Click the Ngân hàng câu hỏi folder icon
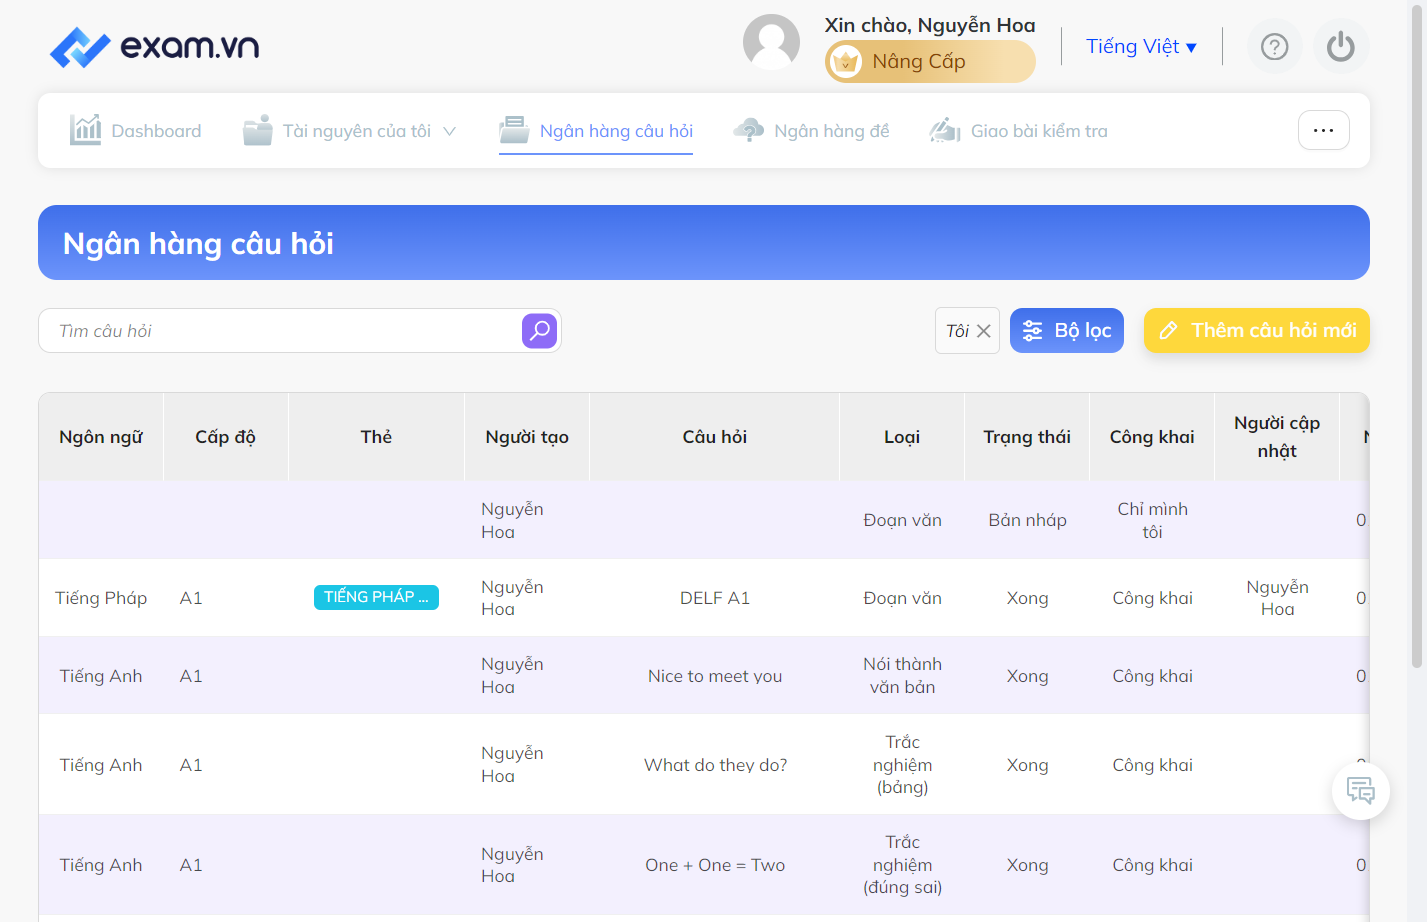Screen dimensions: 1427x922 pyautogui.click(x=514, y=130)
